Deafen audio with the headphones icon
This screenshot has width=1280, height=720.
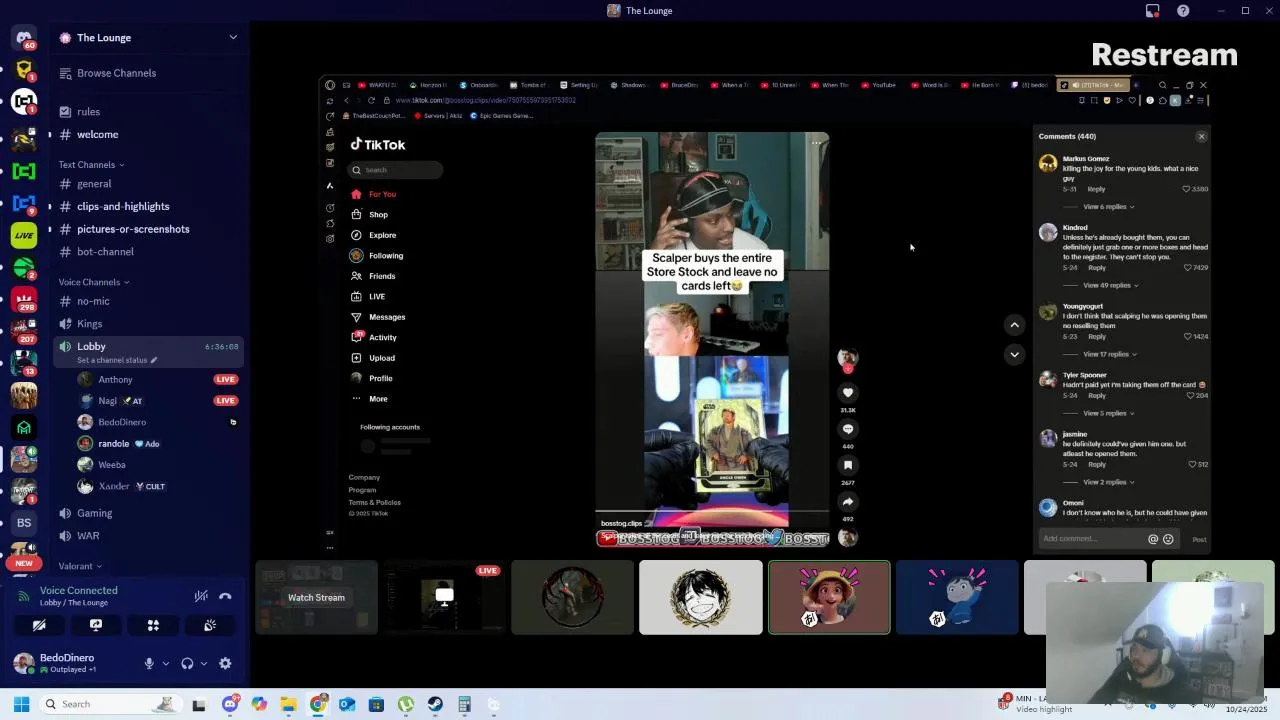click(x=187, y=663)
